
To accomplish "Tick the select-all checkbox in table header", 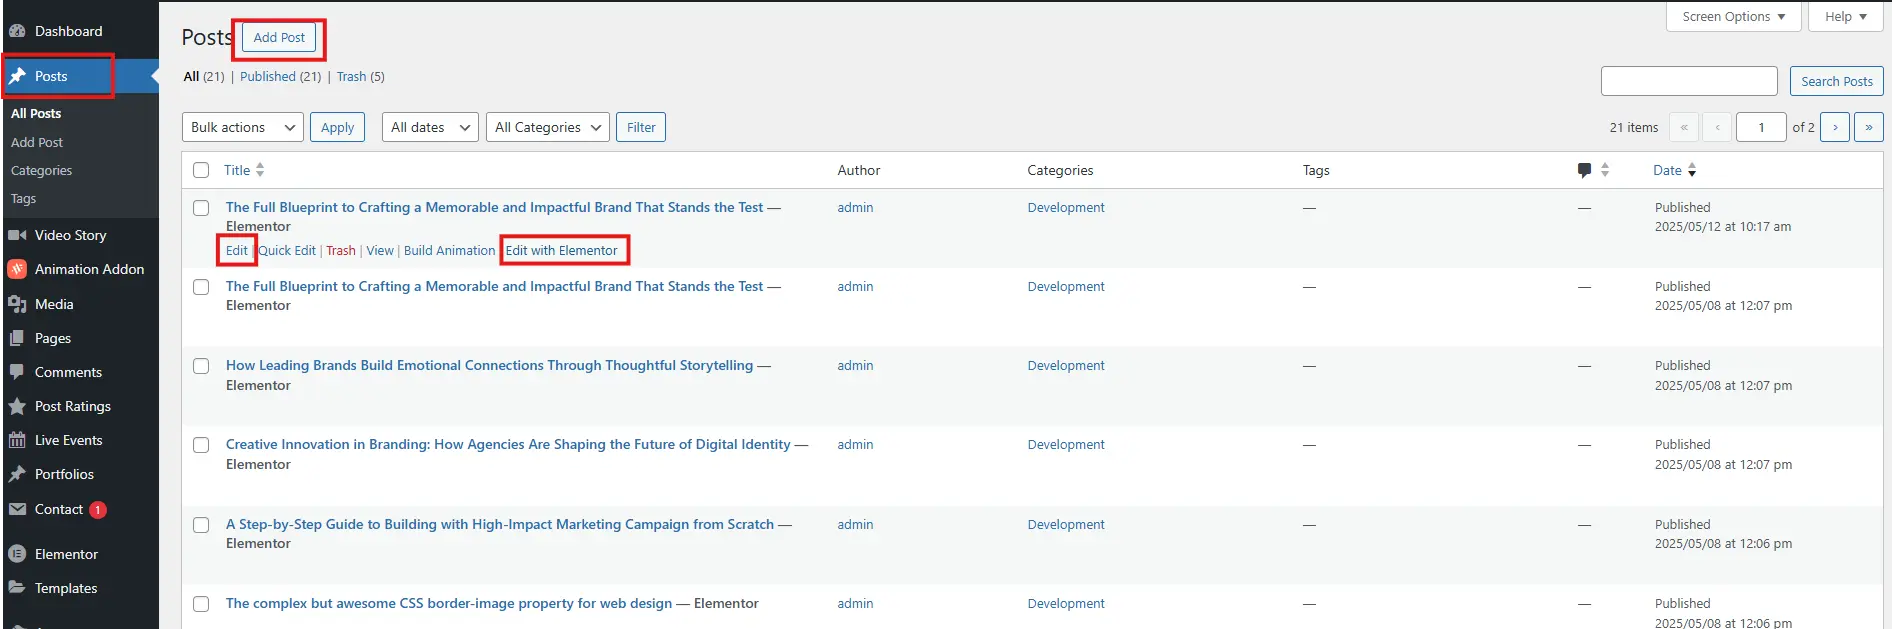I will point(201,170).
